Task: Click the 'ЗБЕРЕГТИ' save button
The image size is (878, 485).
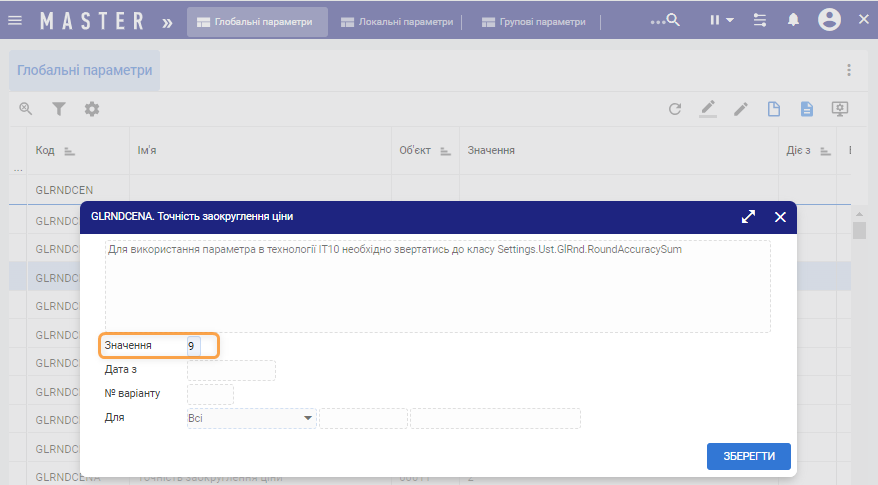Action: click(x=748, y=456)
